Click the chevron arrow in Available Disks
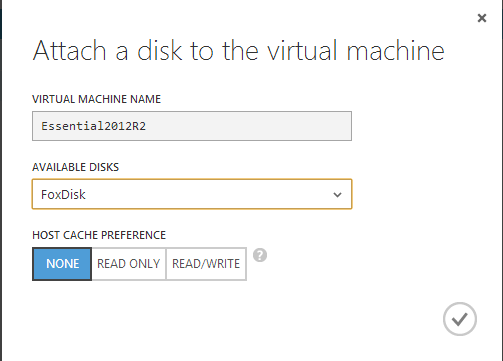The height and width of the screenshot is (361, 503). [337, 195]
